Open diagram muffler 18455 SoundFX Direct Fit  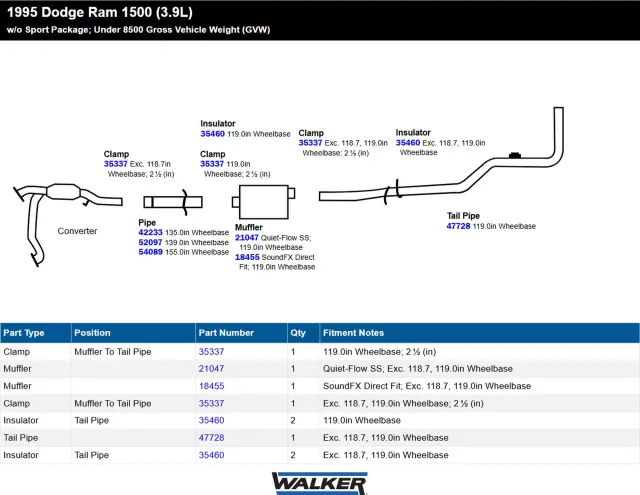pos(247,257)
